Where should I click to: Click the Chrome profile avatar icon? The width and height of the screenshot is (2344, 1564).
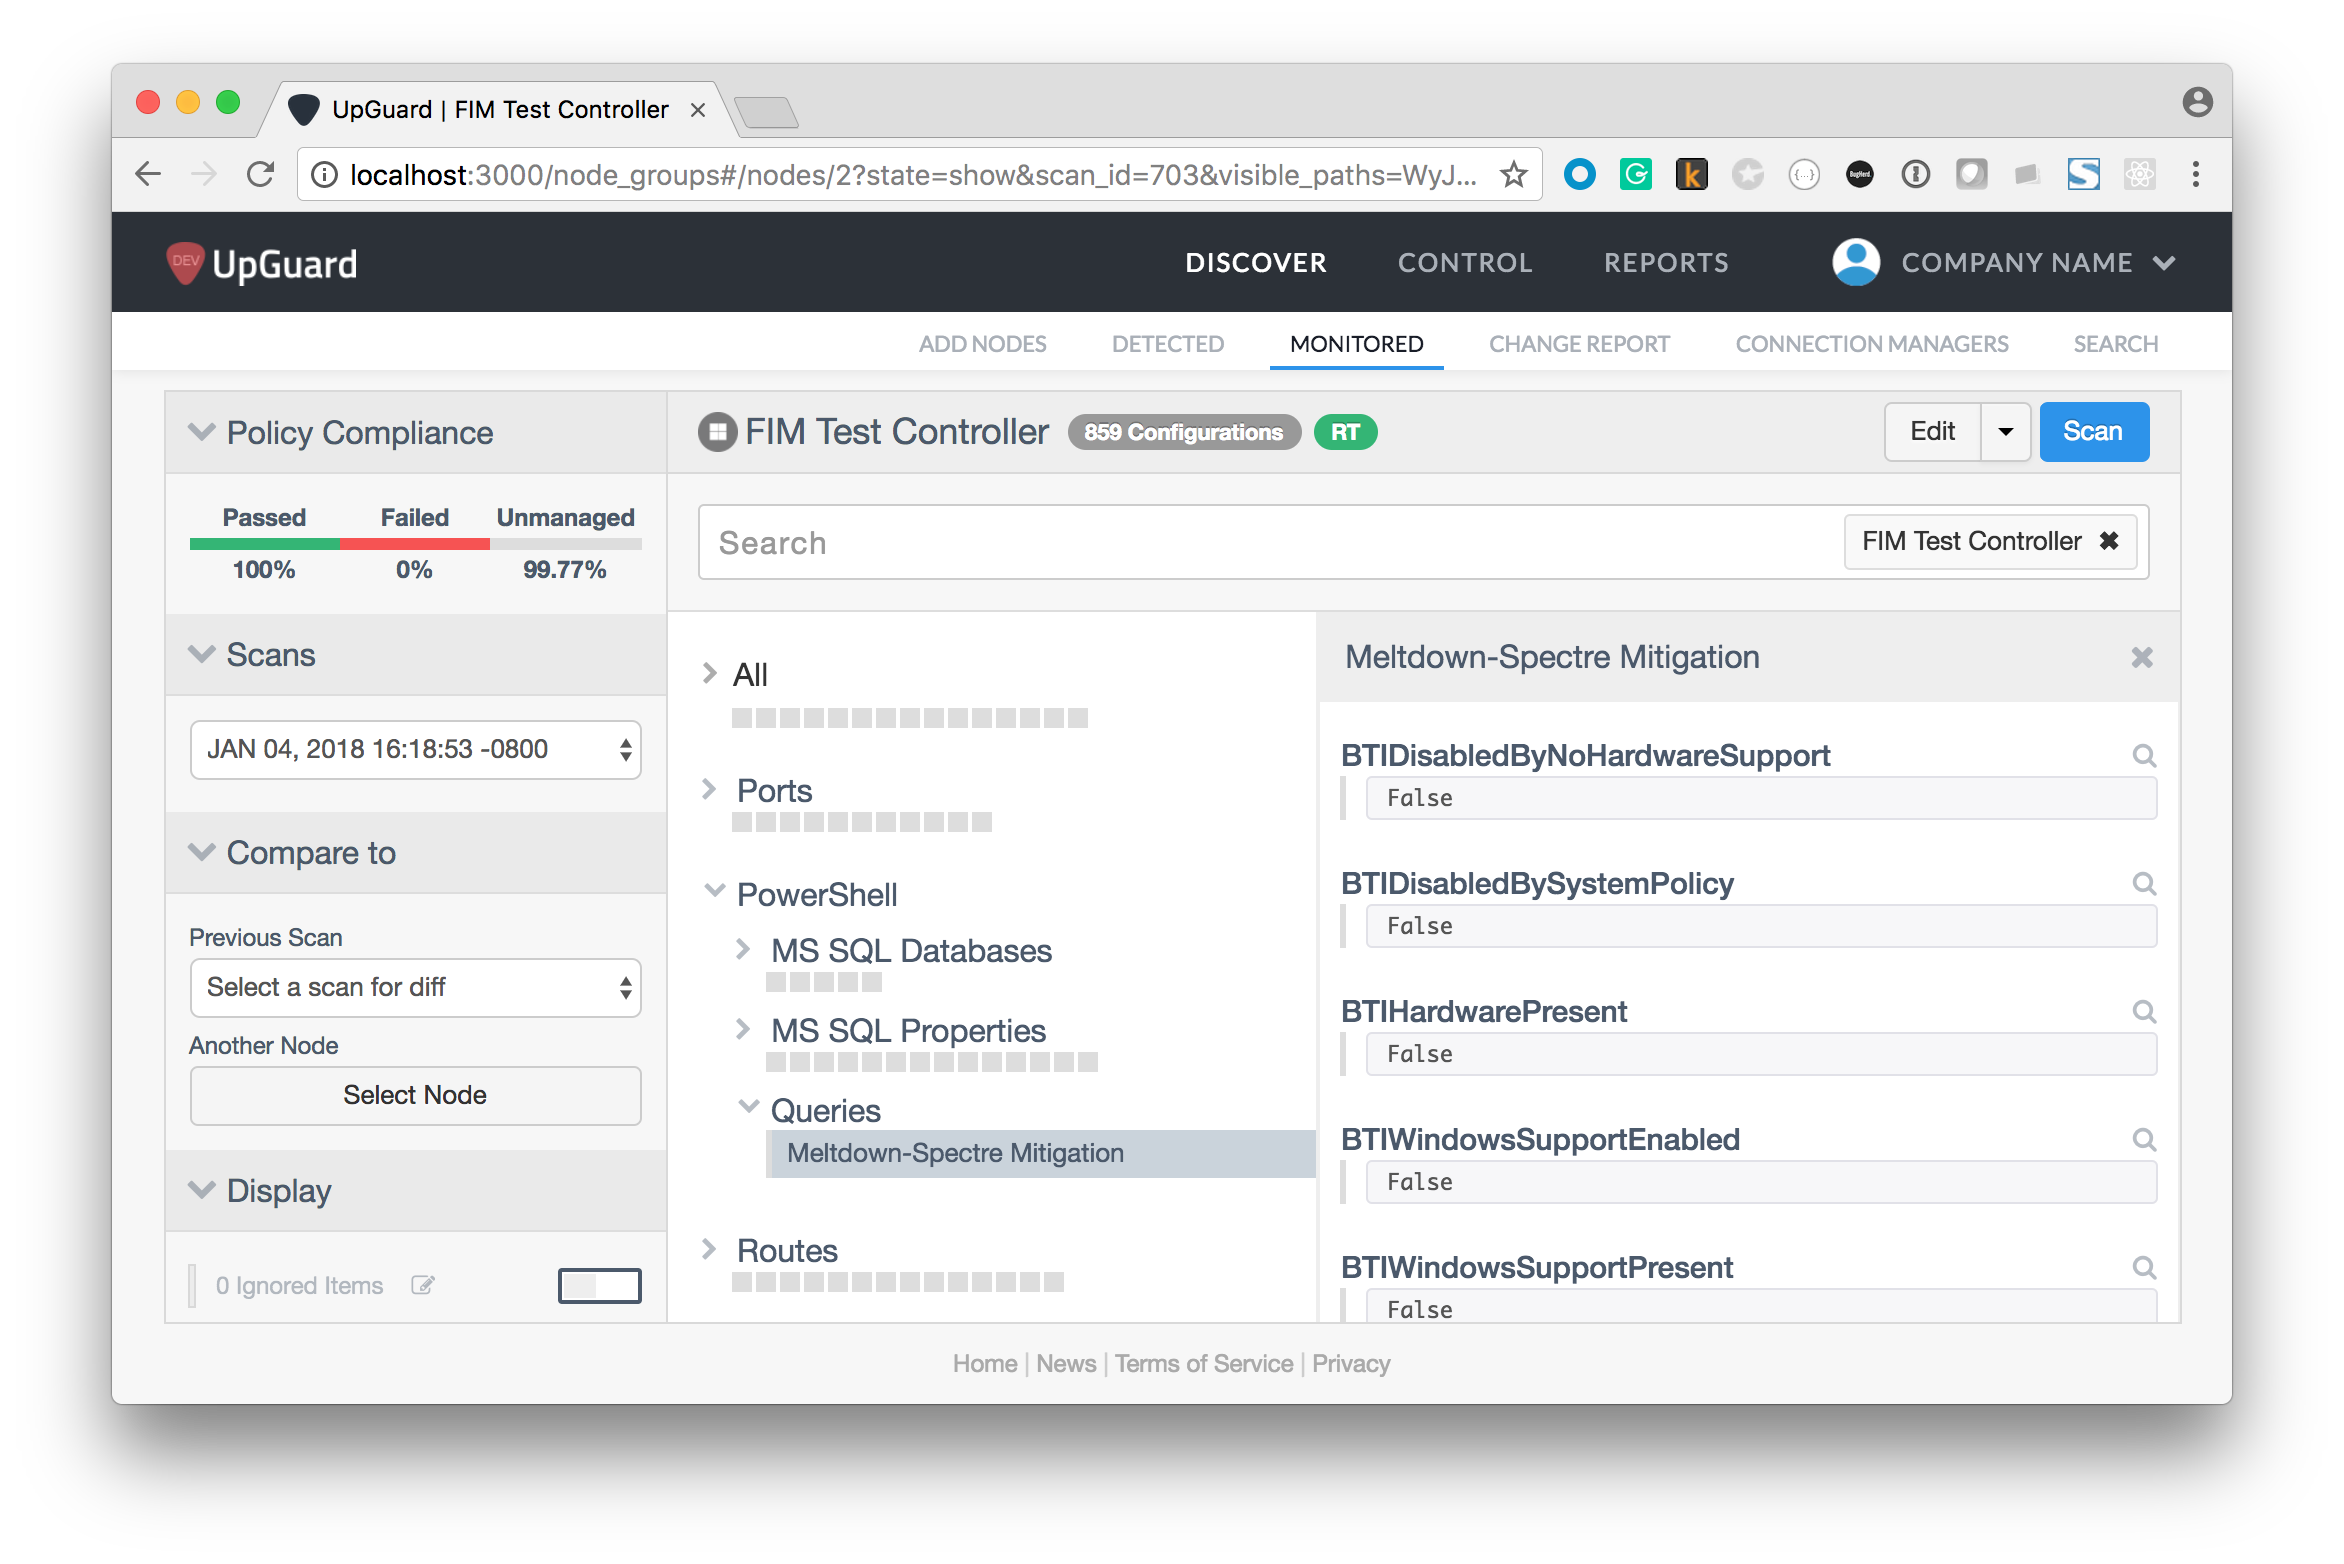tap(2197, 102)
